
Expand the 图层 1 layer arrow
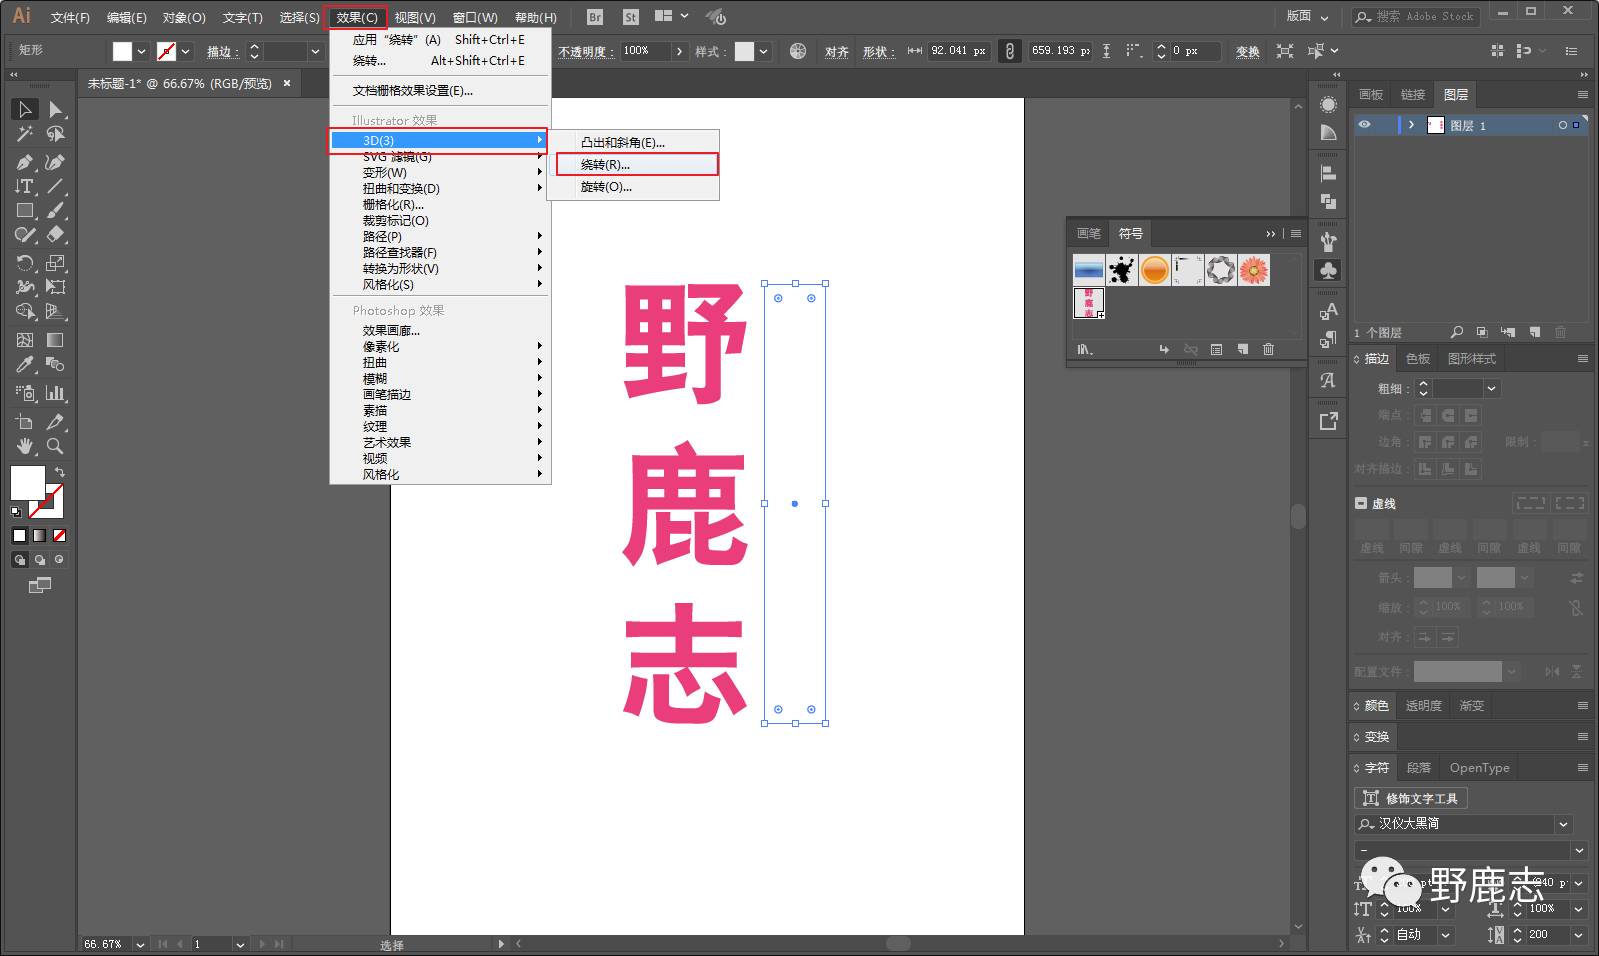(x=1411, y=125)
